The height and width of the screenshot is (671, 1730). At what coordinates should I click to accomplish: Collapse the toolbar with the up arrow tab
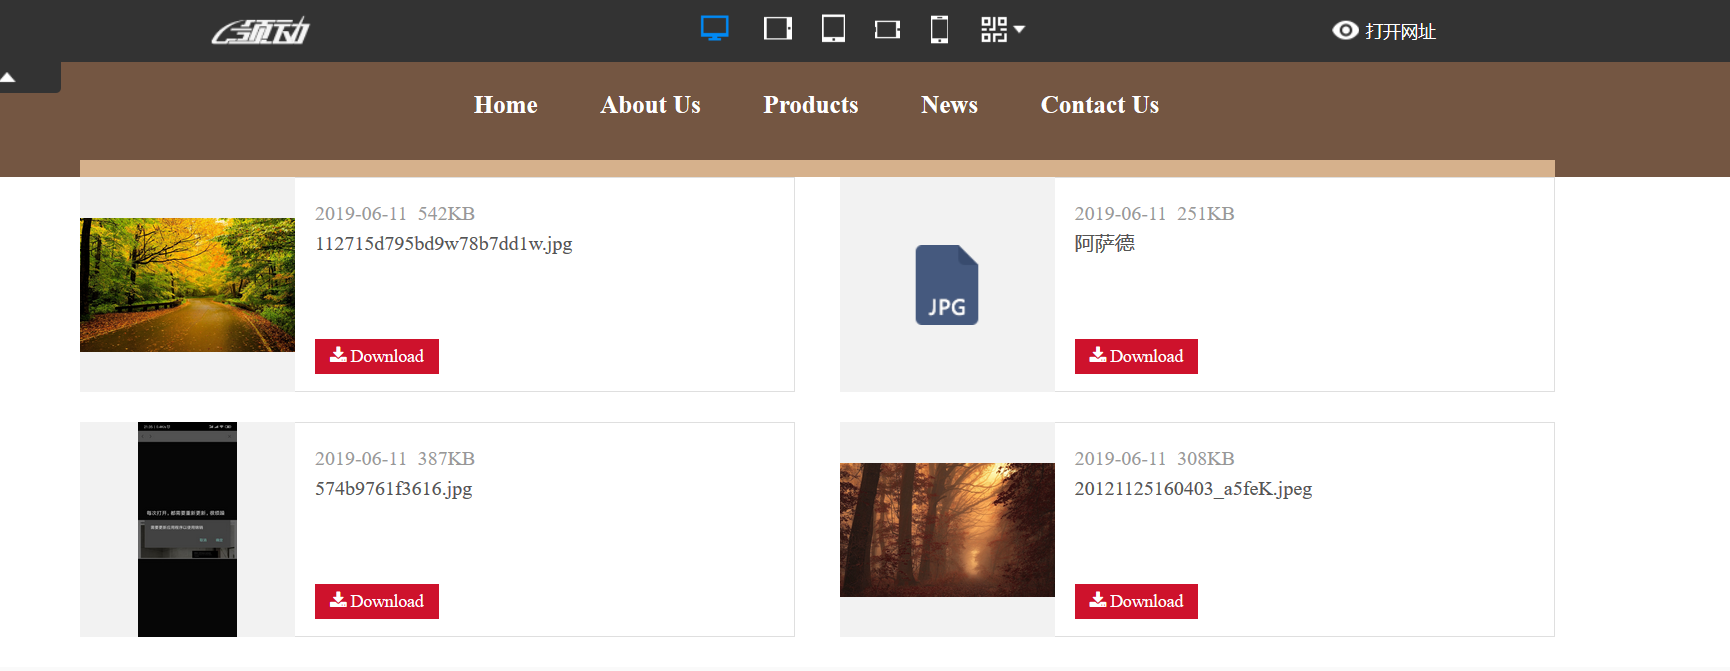(9, 77)
